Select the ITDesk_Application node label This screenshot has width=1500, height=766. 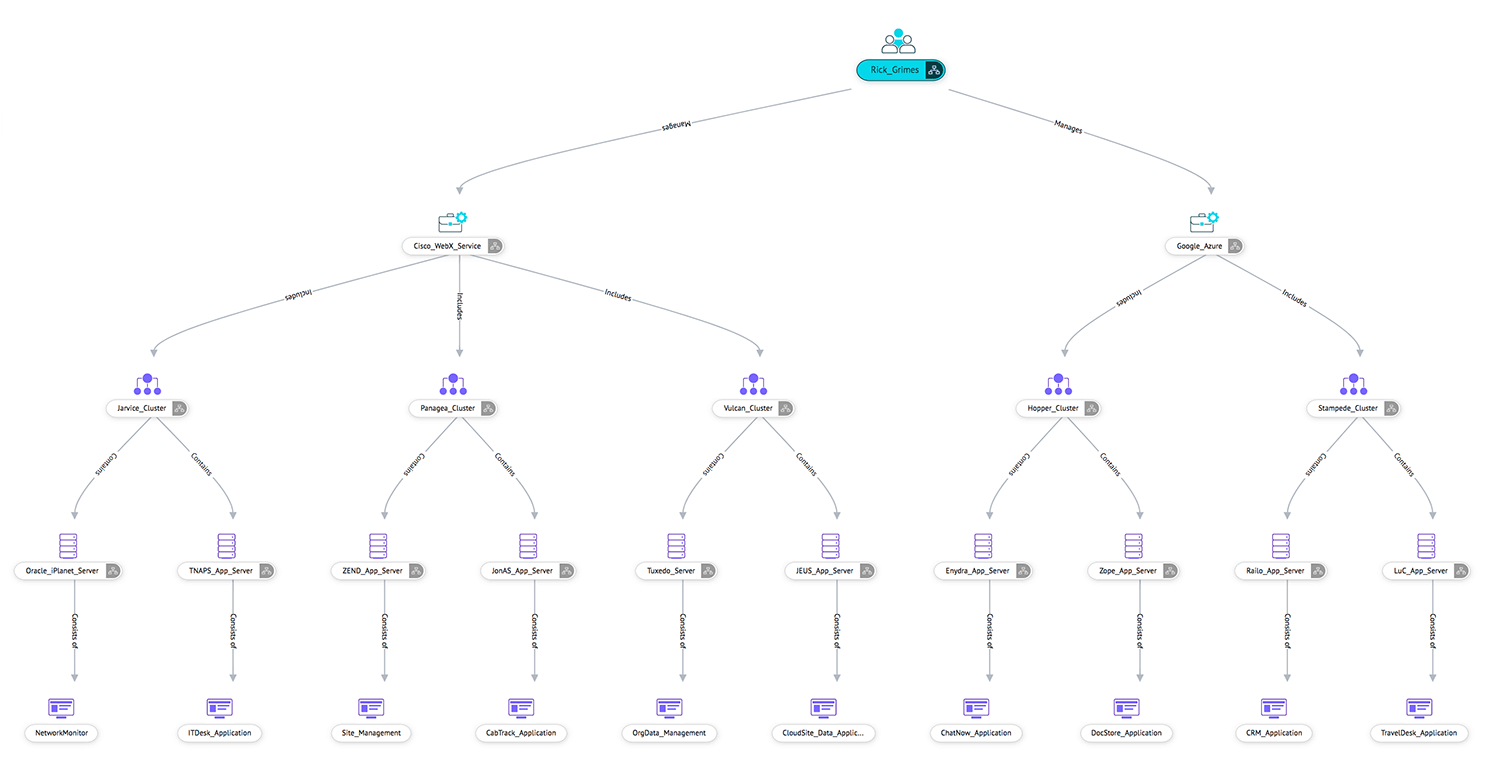click(x=220, y=733)
